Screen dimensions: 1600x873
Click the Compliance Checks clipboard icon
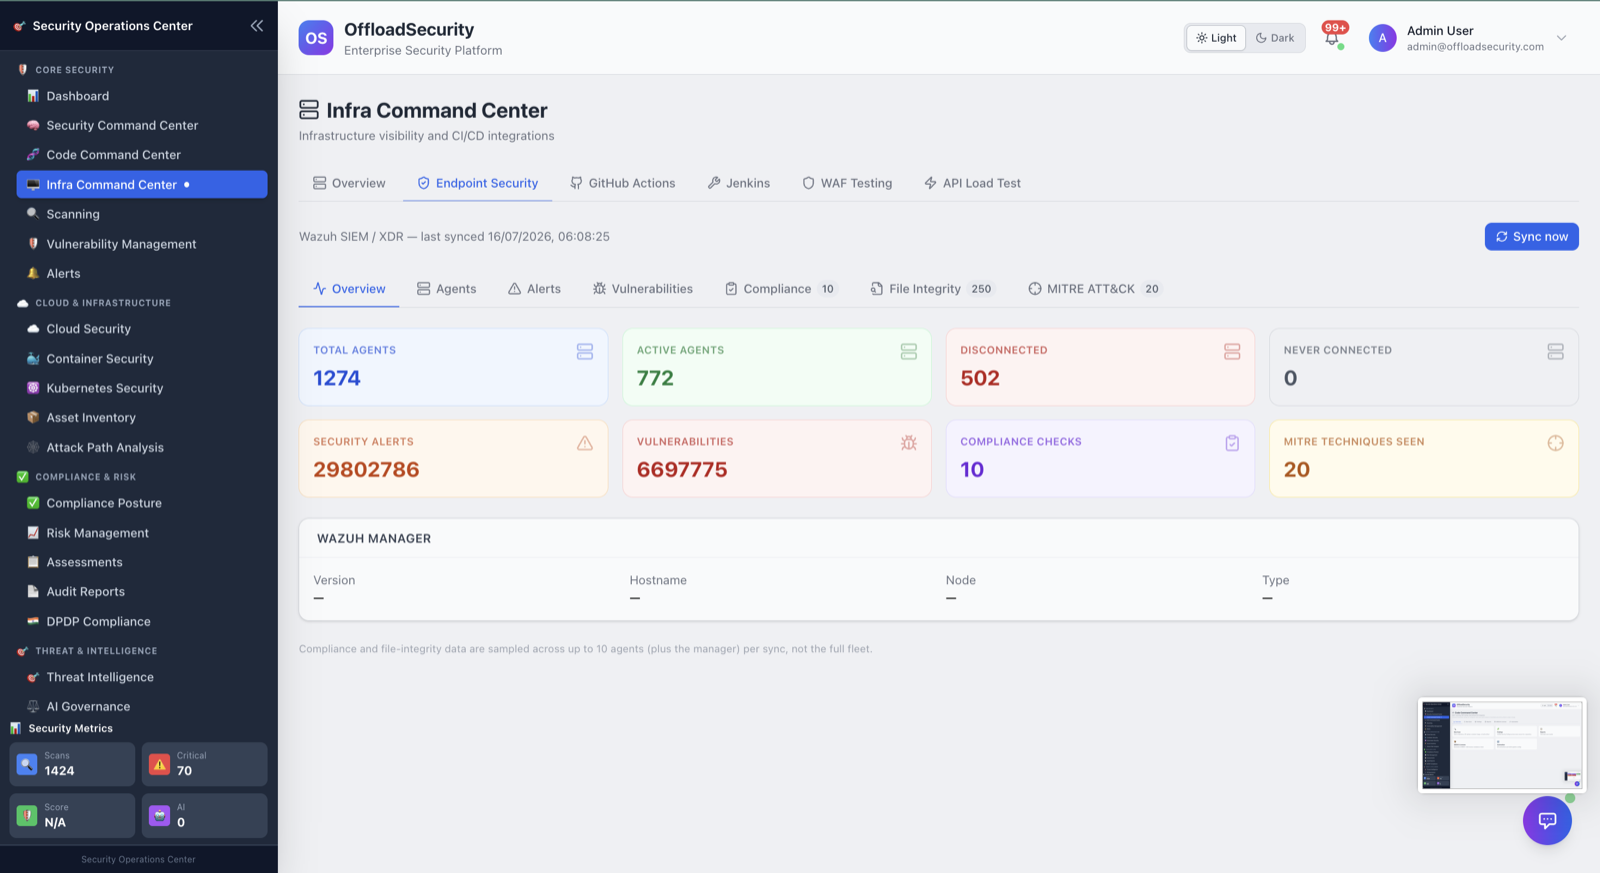tap(1232, 443)
